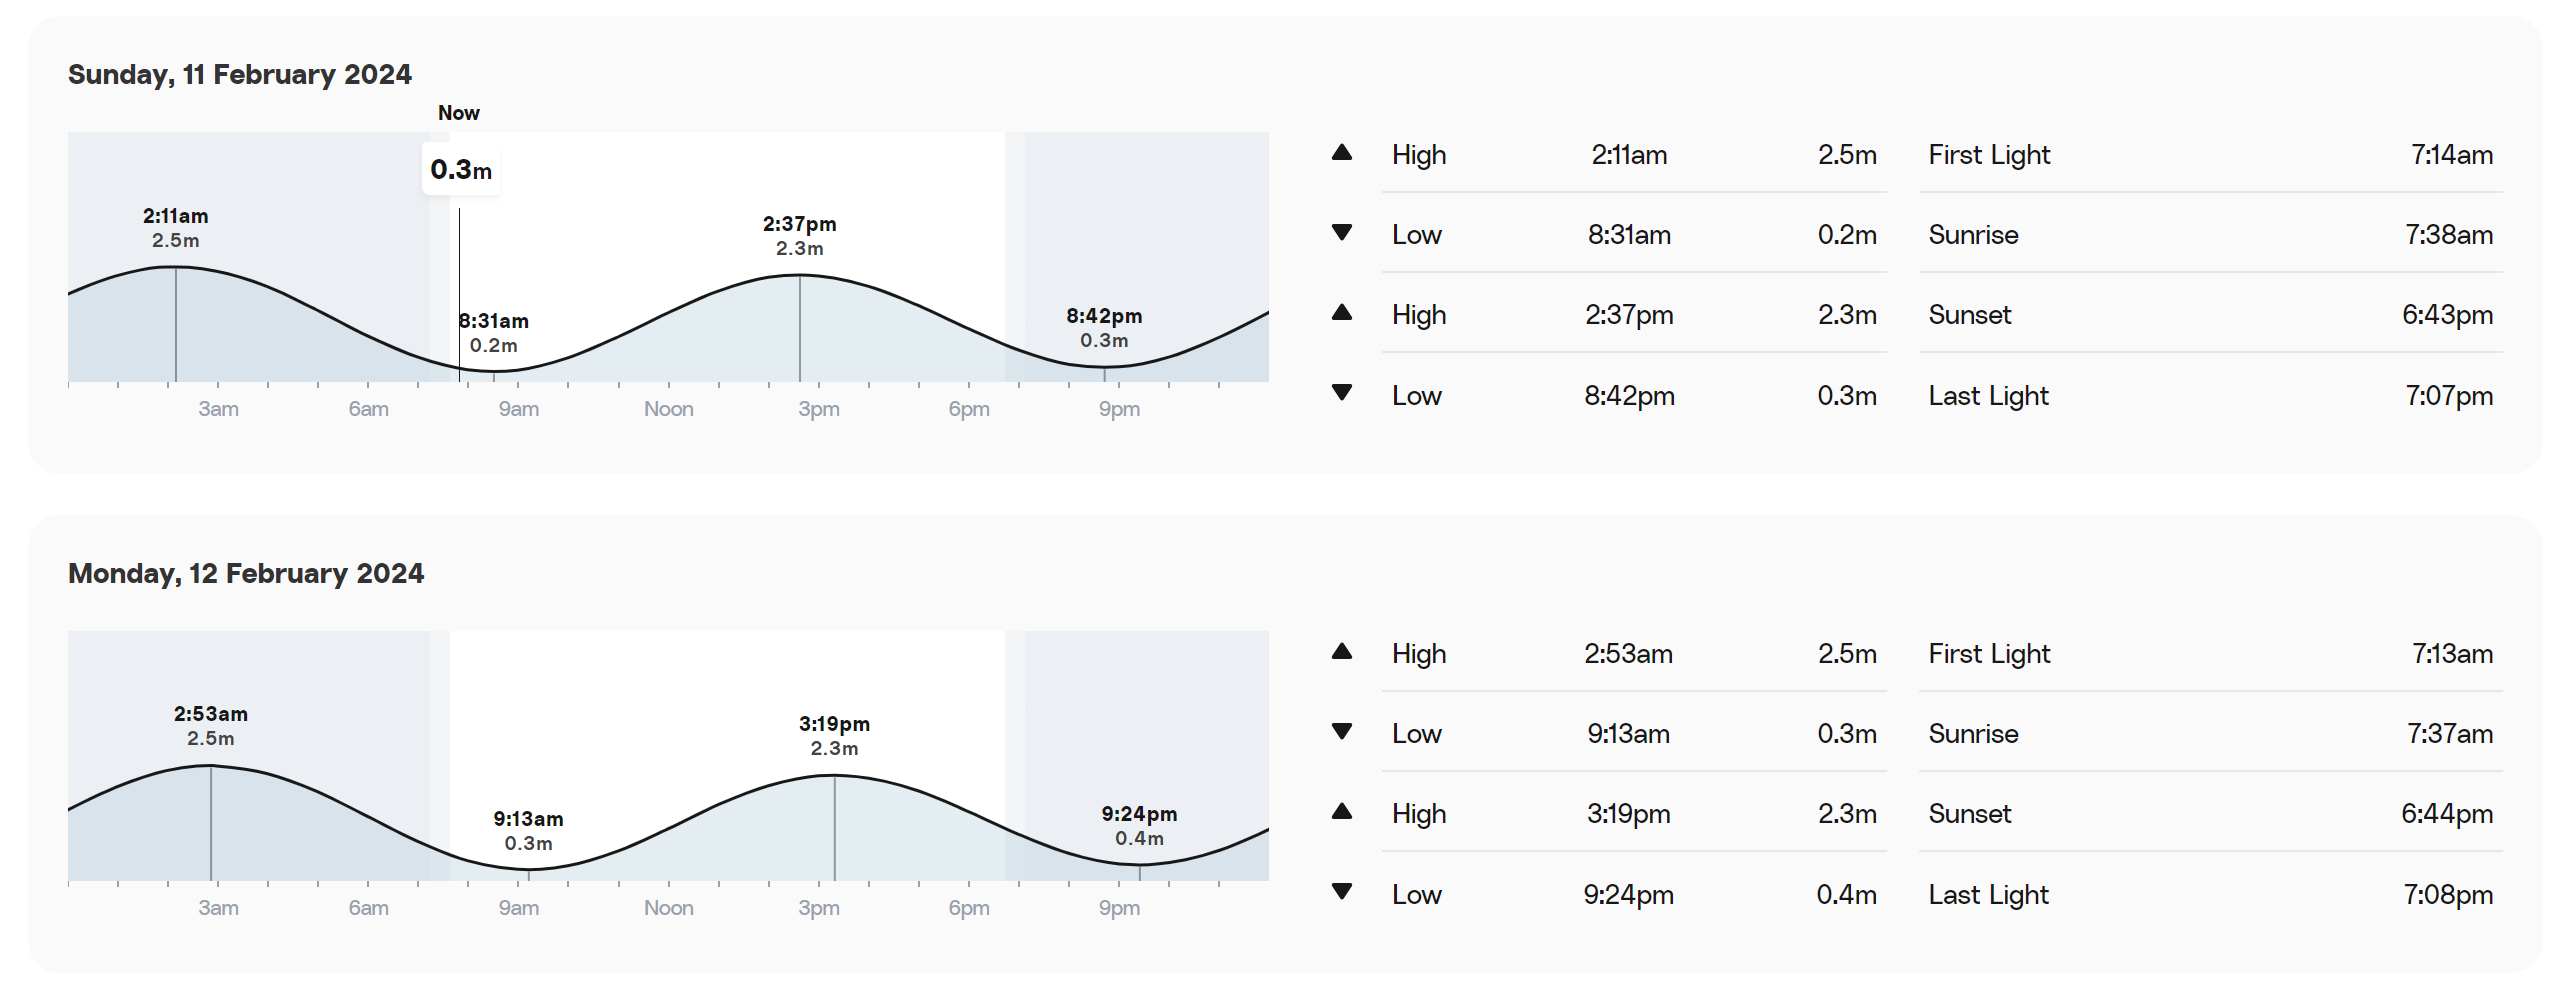Click the Now 0.3m tide tooltip
The height and width of the screenshot is (1004, 2562).
tap(461, 169)
